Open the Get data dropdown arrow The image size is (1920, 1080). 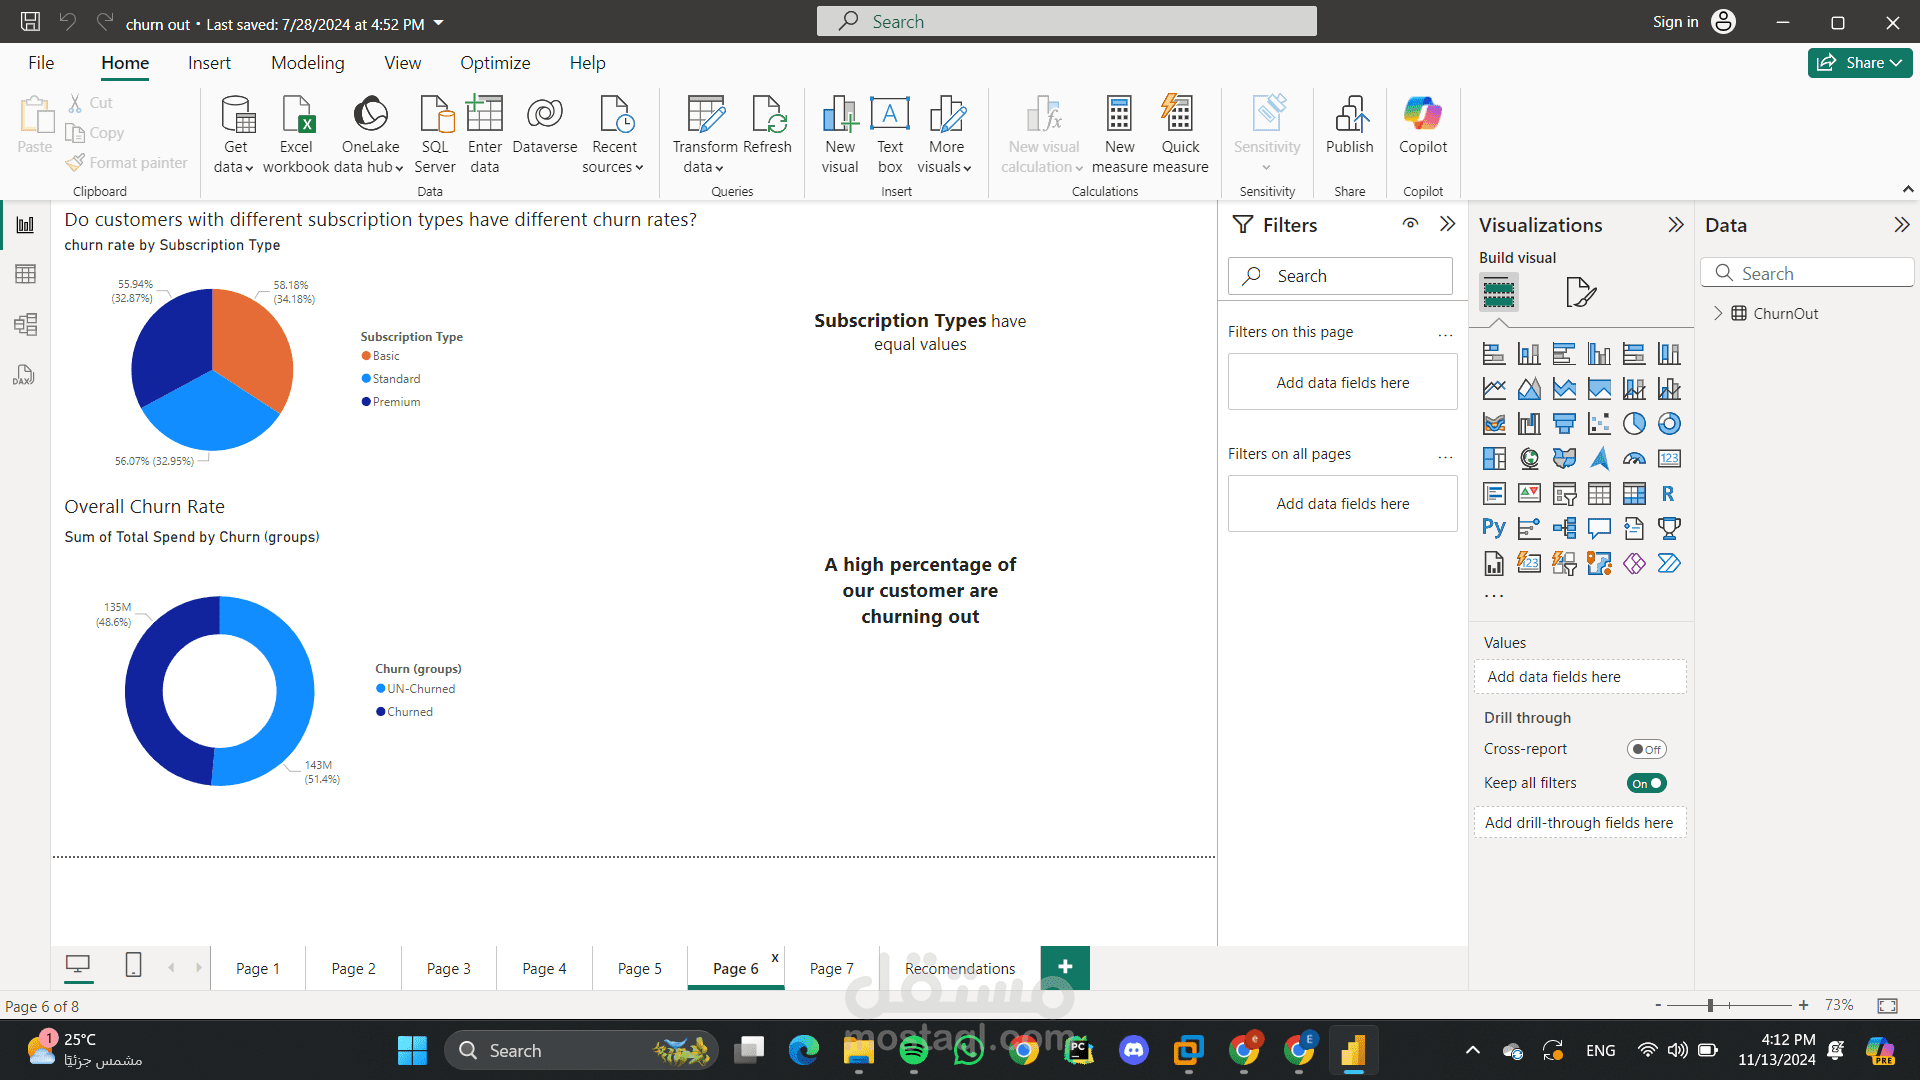pos(248,168)
